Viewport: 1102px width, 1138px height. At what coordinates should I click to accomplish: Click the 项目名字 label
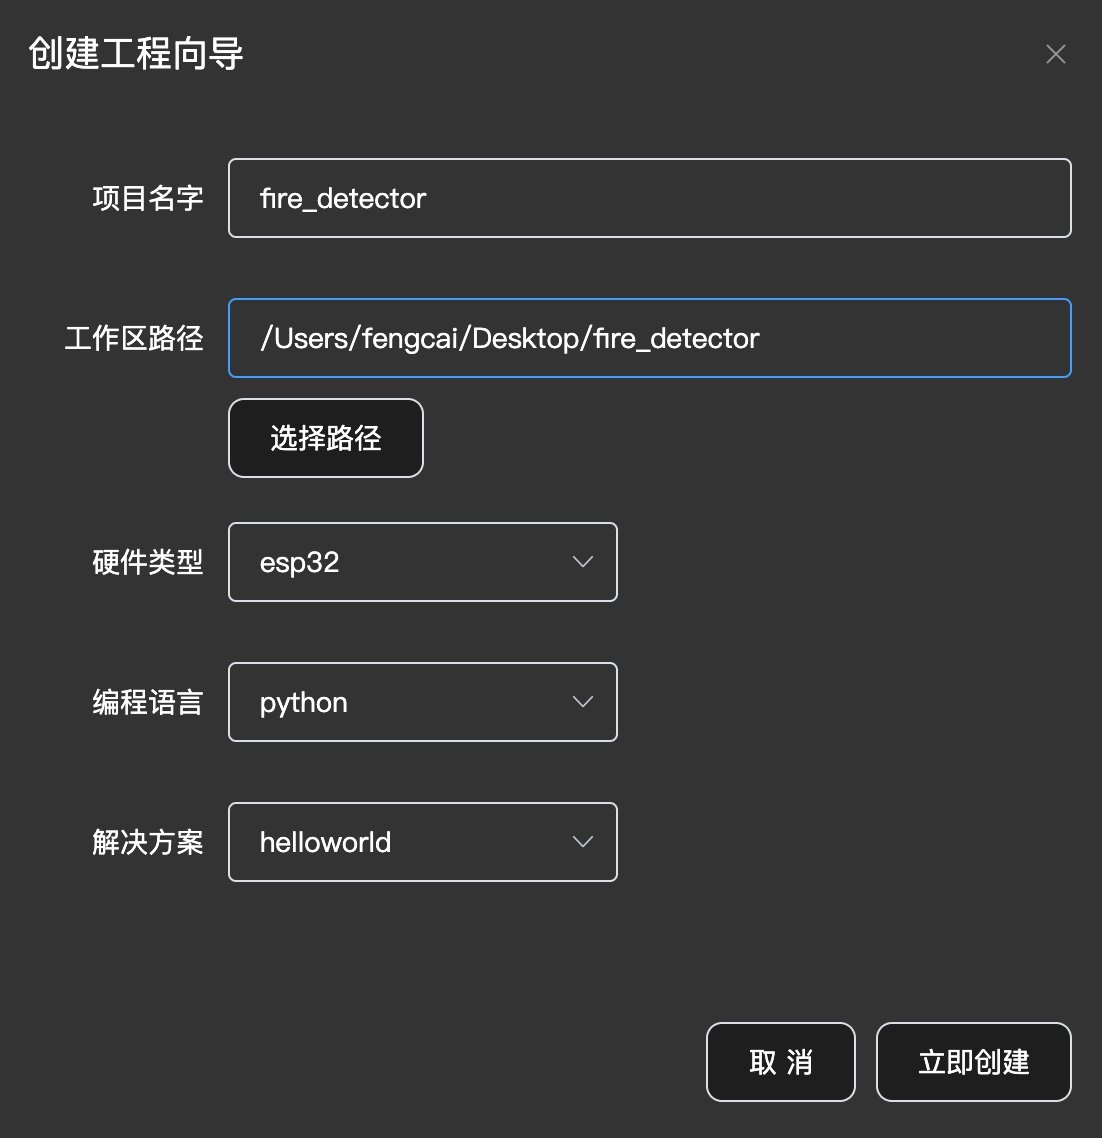148,198
